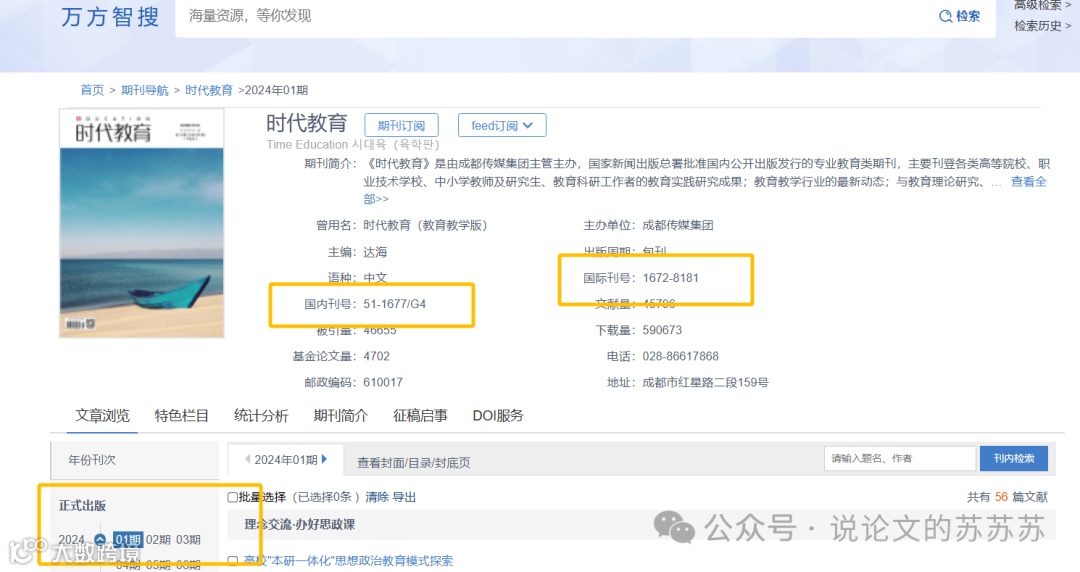Switch to the 特色栏目 tab

click(181, 416)
